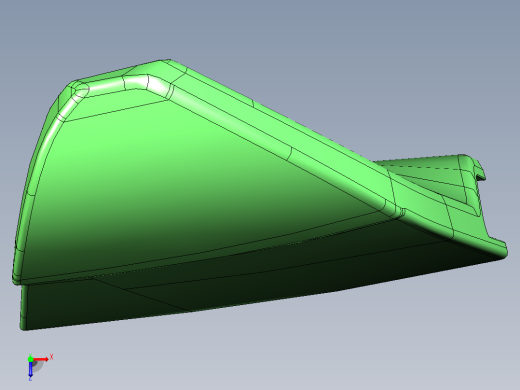The image size is (520, 390).
Task: Click the red X axis arrow of the triad
Action: 41,359
